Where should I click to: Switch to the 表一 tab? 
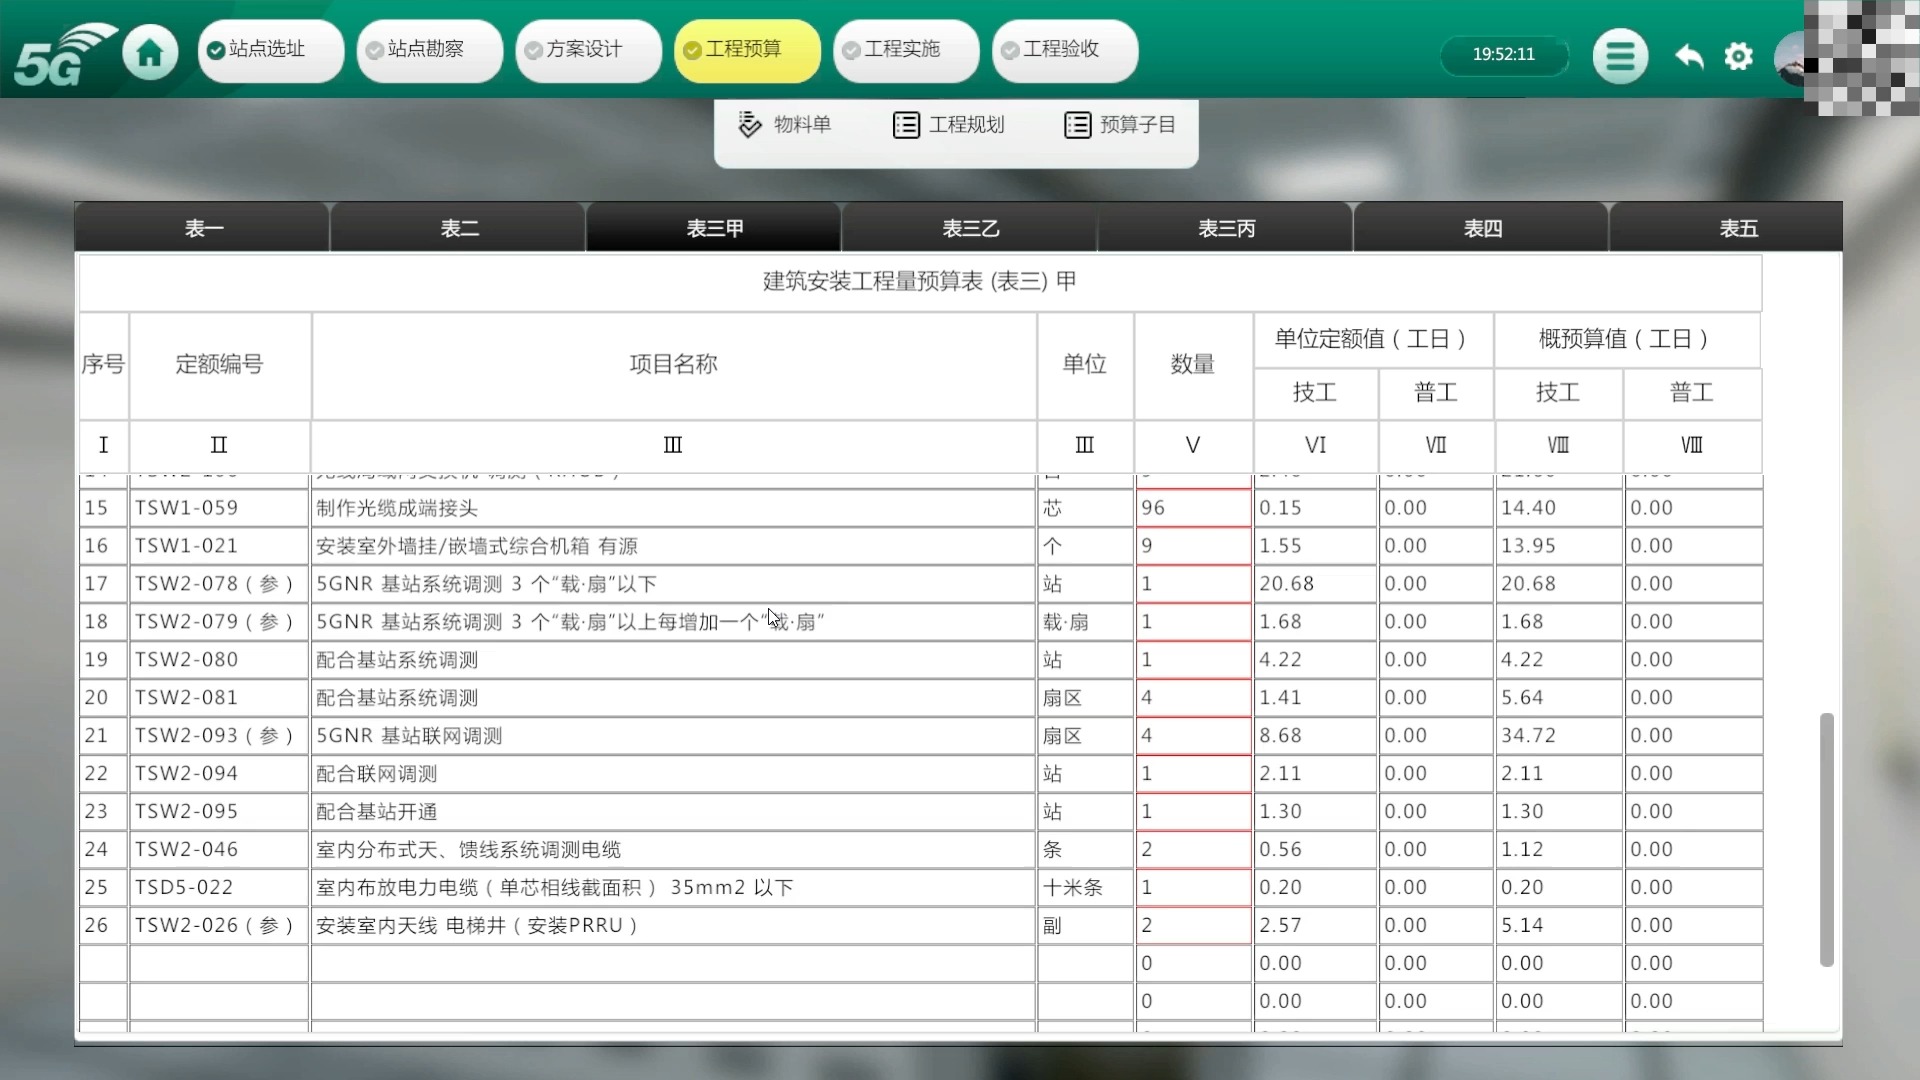point(203,228)
